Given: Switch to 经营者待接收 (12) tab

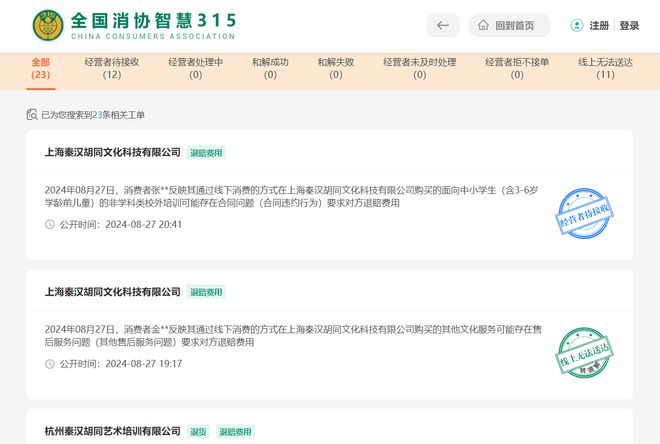Looking at the screenshot, I should [x=112, y=69].
